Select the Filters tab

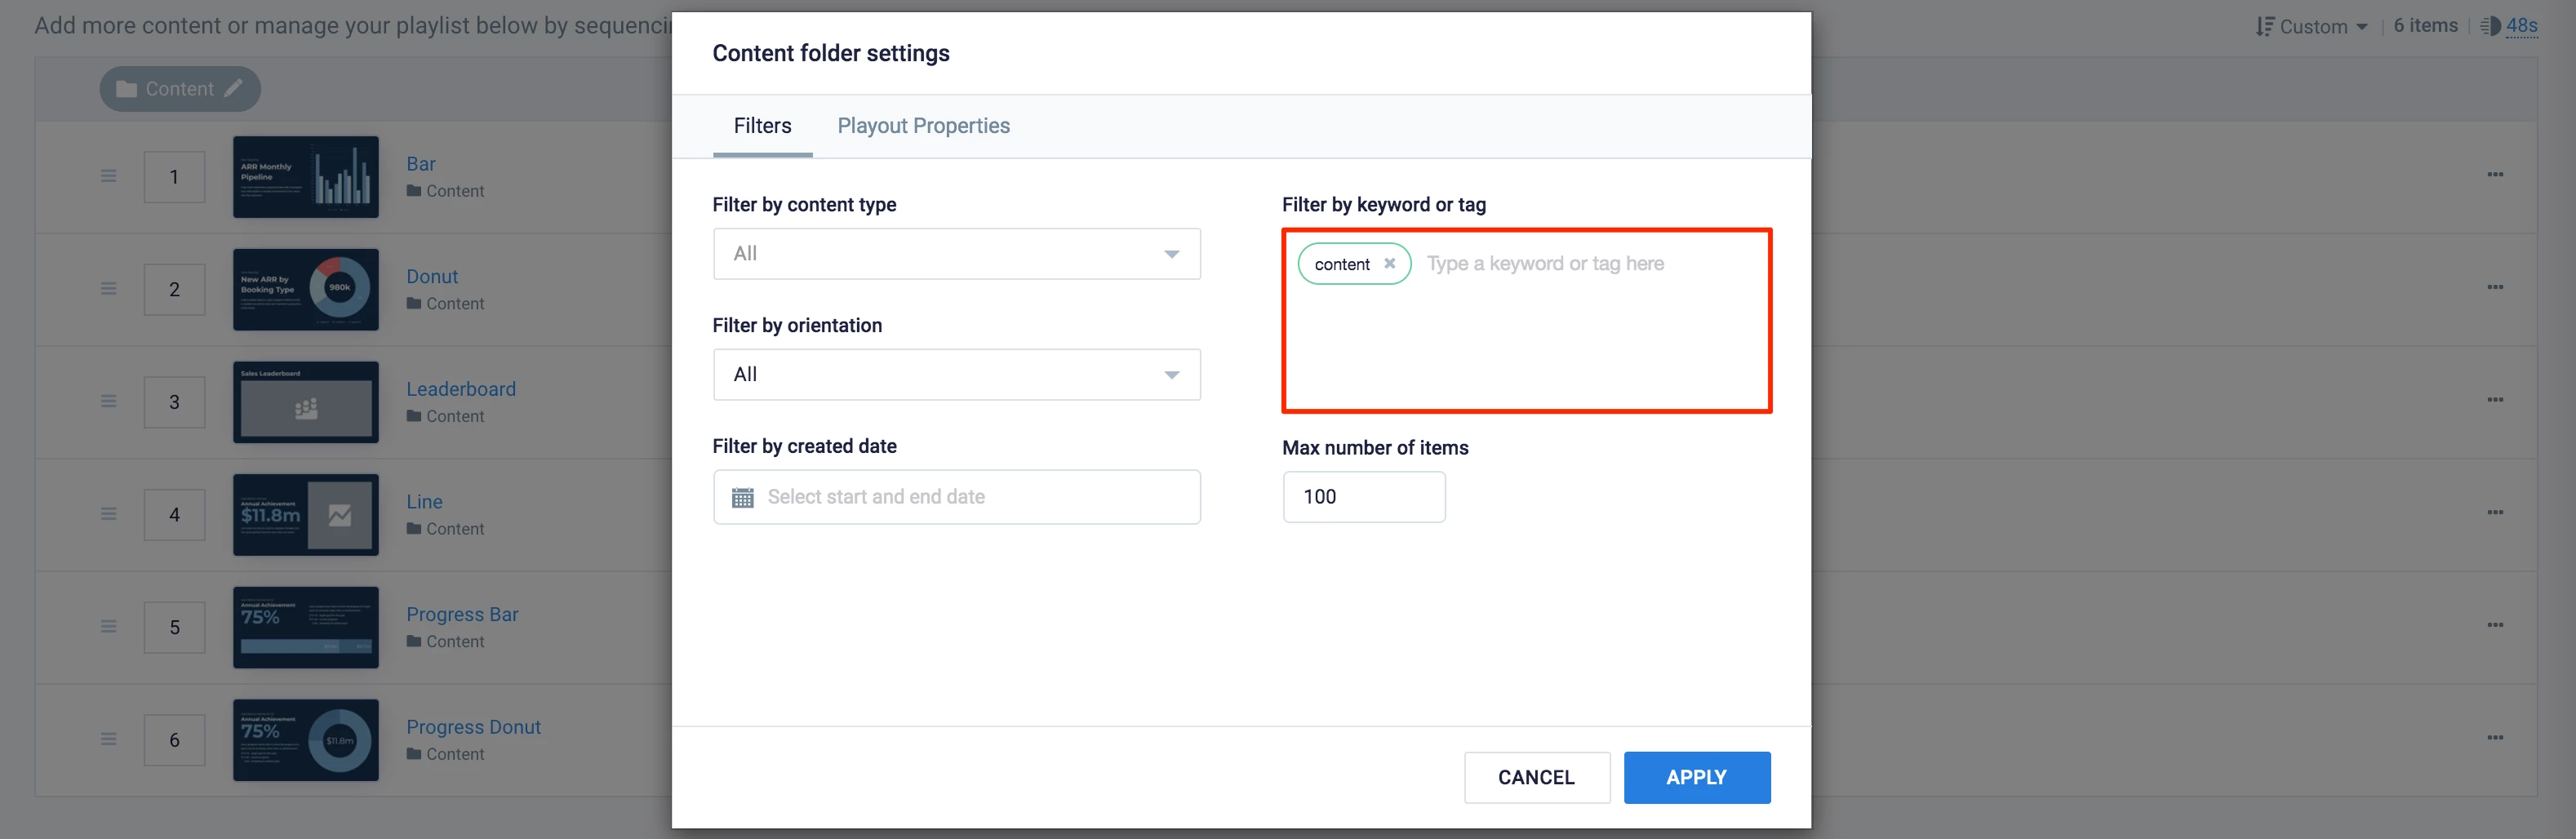click(762, 126)
